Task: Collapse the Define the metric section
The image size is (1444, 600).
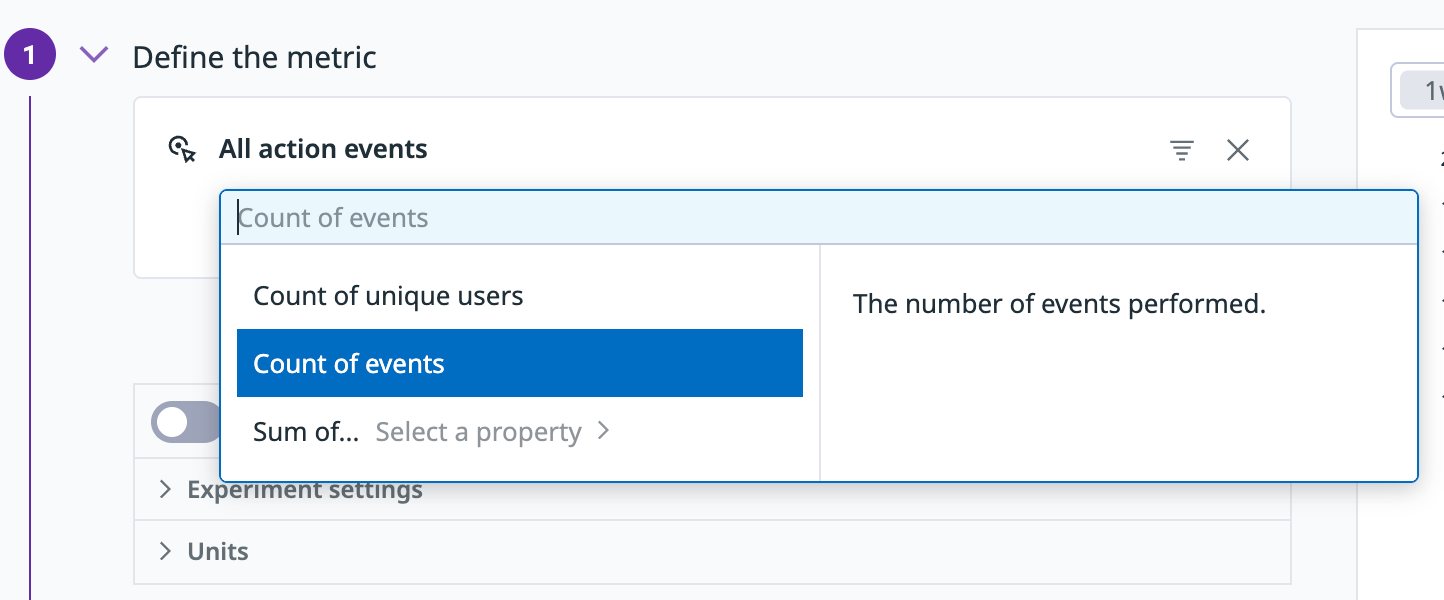Action: [x=94, y=56]
